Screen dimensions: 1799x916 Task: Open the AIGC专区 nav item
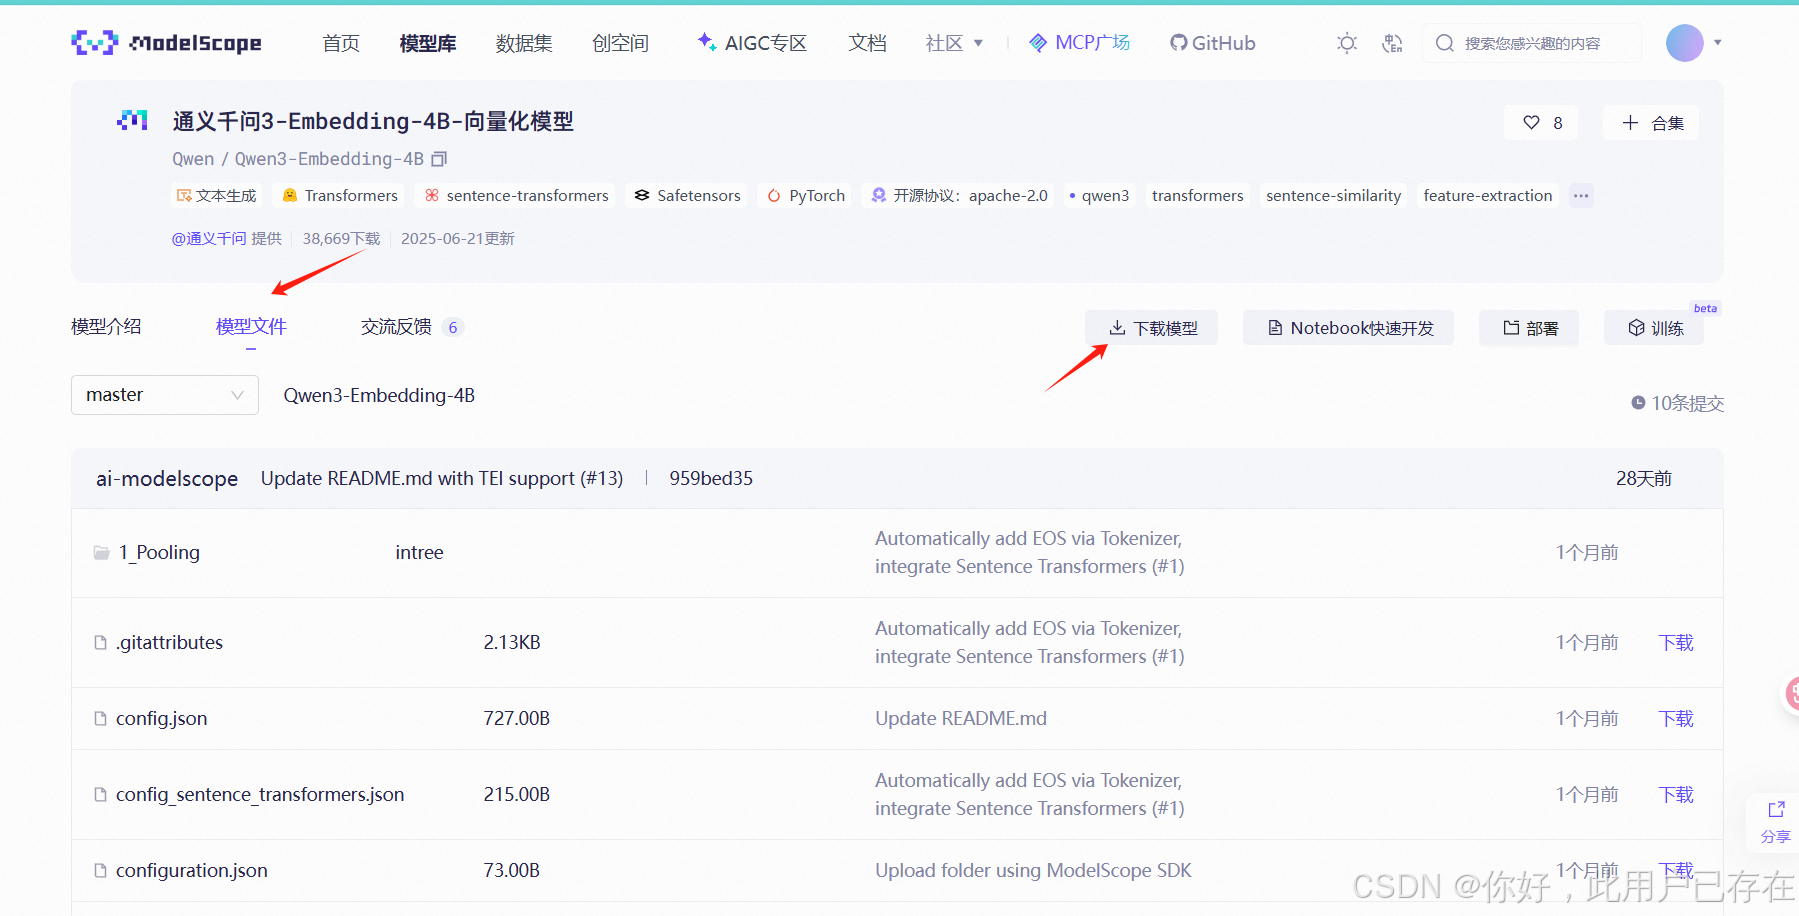point(752,43)
